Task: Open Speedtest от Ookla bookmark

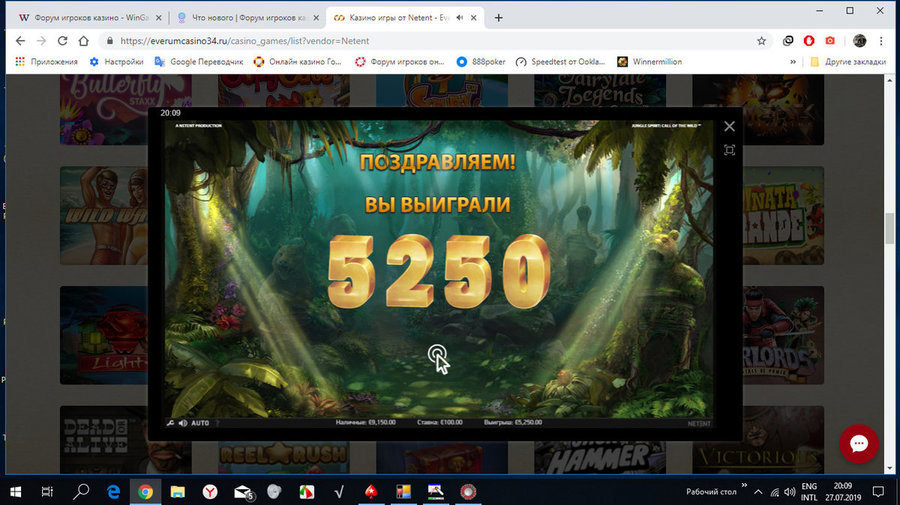Action: pyautogui.click(x=560, y=61)
